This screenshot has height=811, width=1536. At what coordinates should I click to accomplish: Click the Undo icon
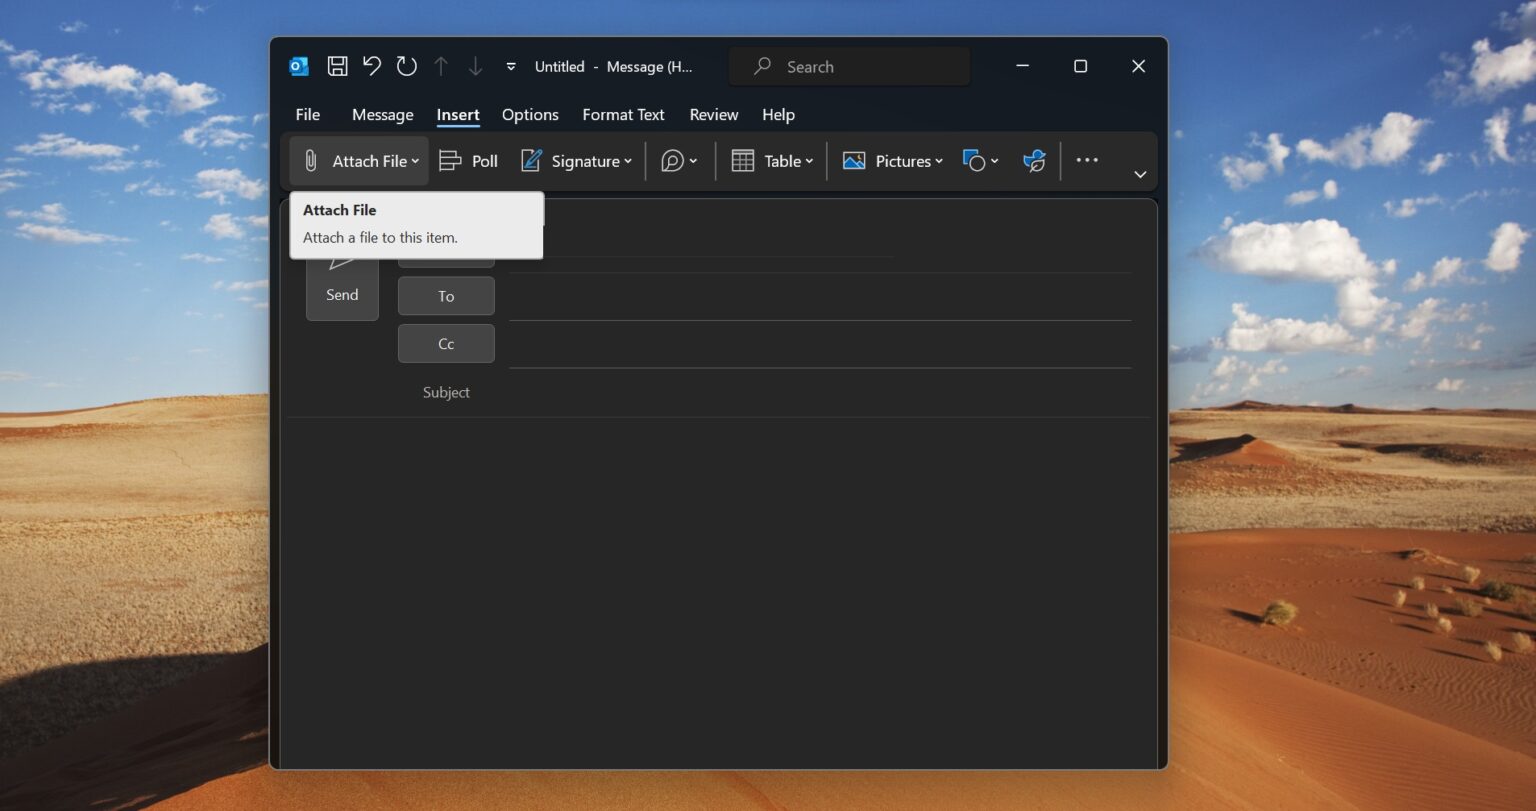click(x=372, y=66)
